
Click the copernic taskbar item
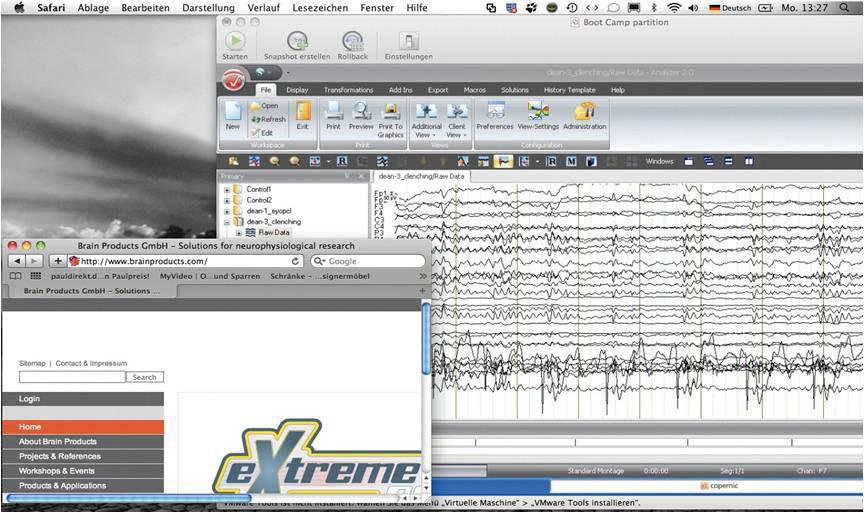tap(719, 486)
